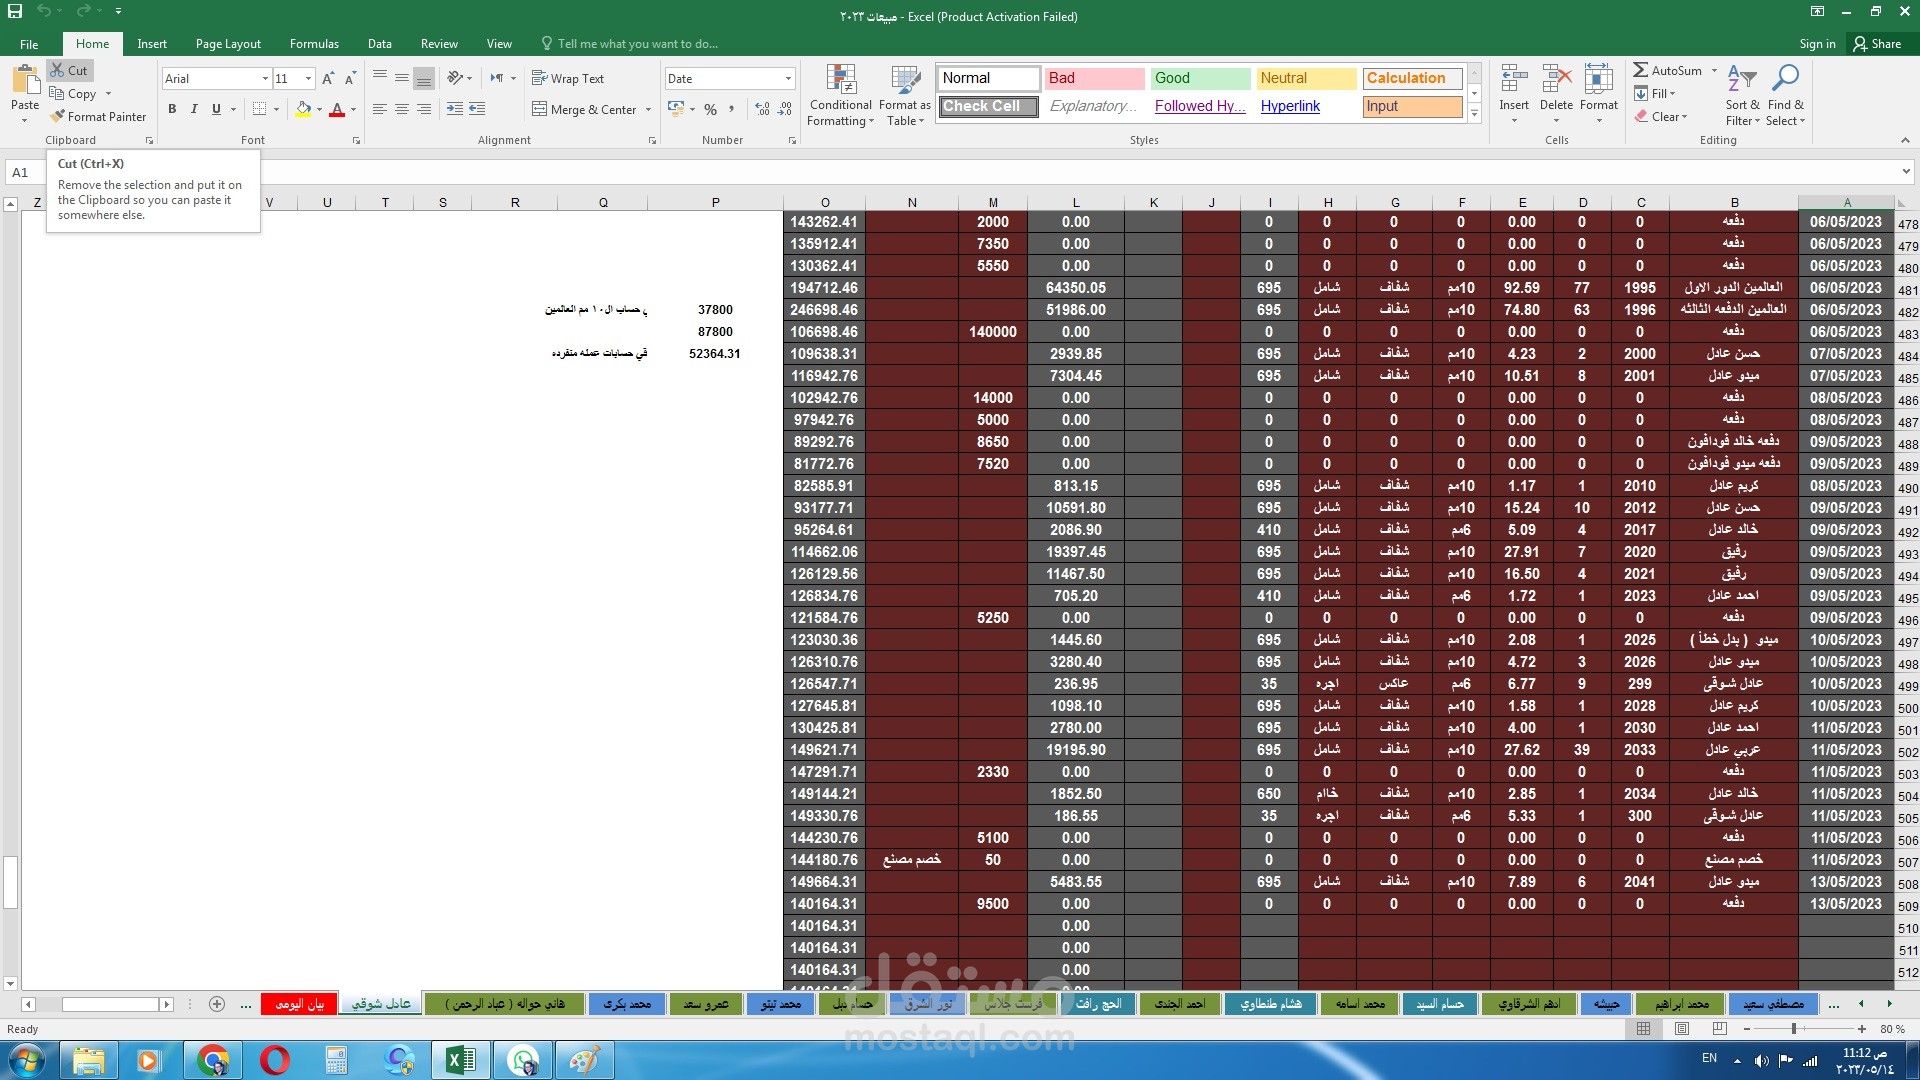Screen dimensions: 1920x1080
Task: Open the Find & Select menu
Action: 1785,96
